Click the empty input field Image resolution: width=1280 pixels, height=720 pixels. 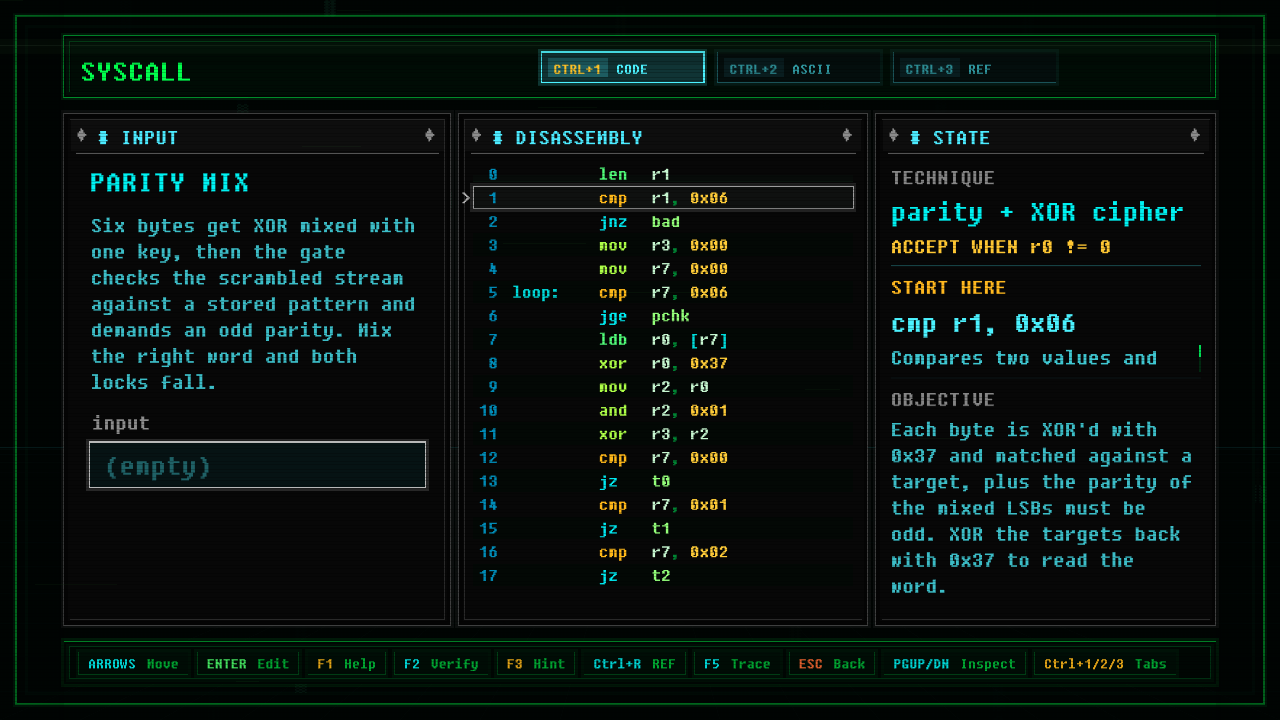[x=258, y=465]
